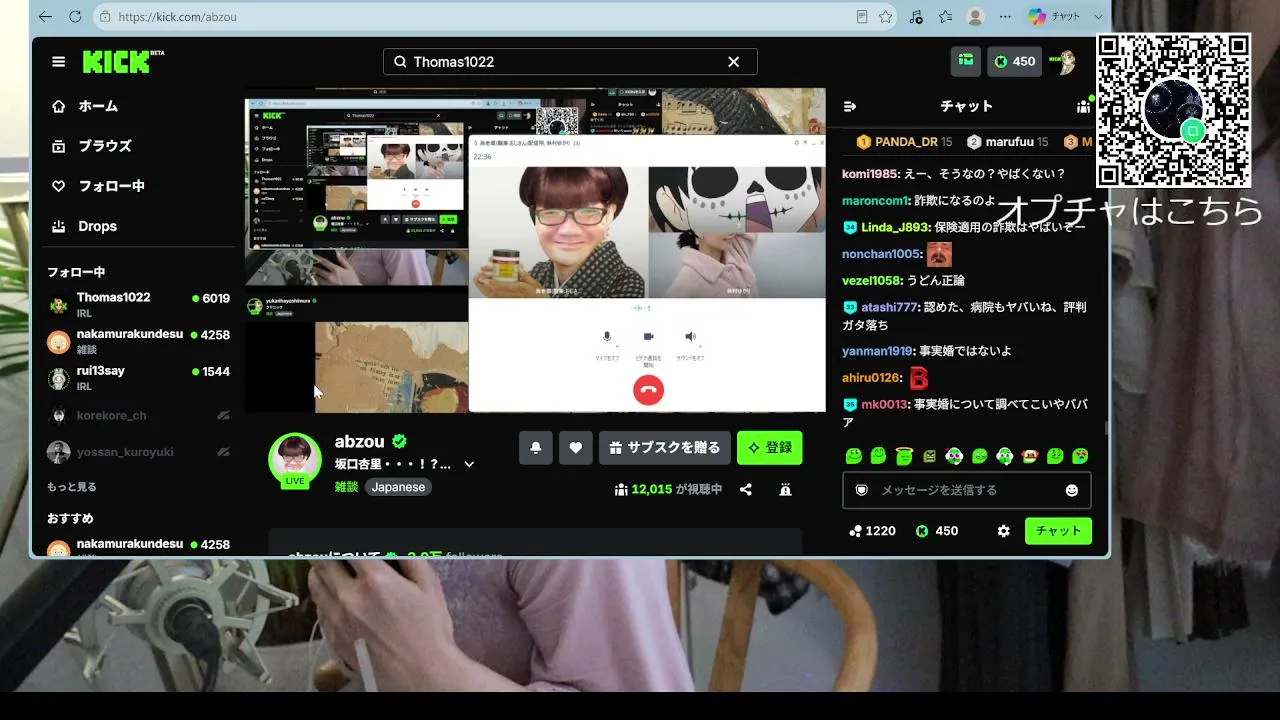Image resolution: width=1280 pixels, height=720 pixels.
Task: Click the 450 KICKs balance under chat
Action: pos(937,531)
